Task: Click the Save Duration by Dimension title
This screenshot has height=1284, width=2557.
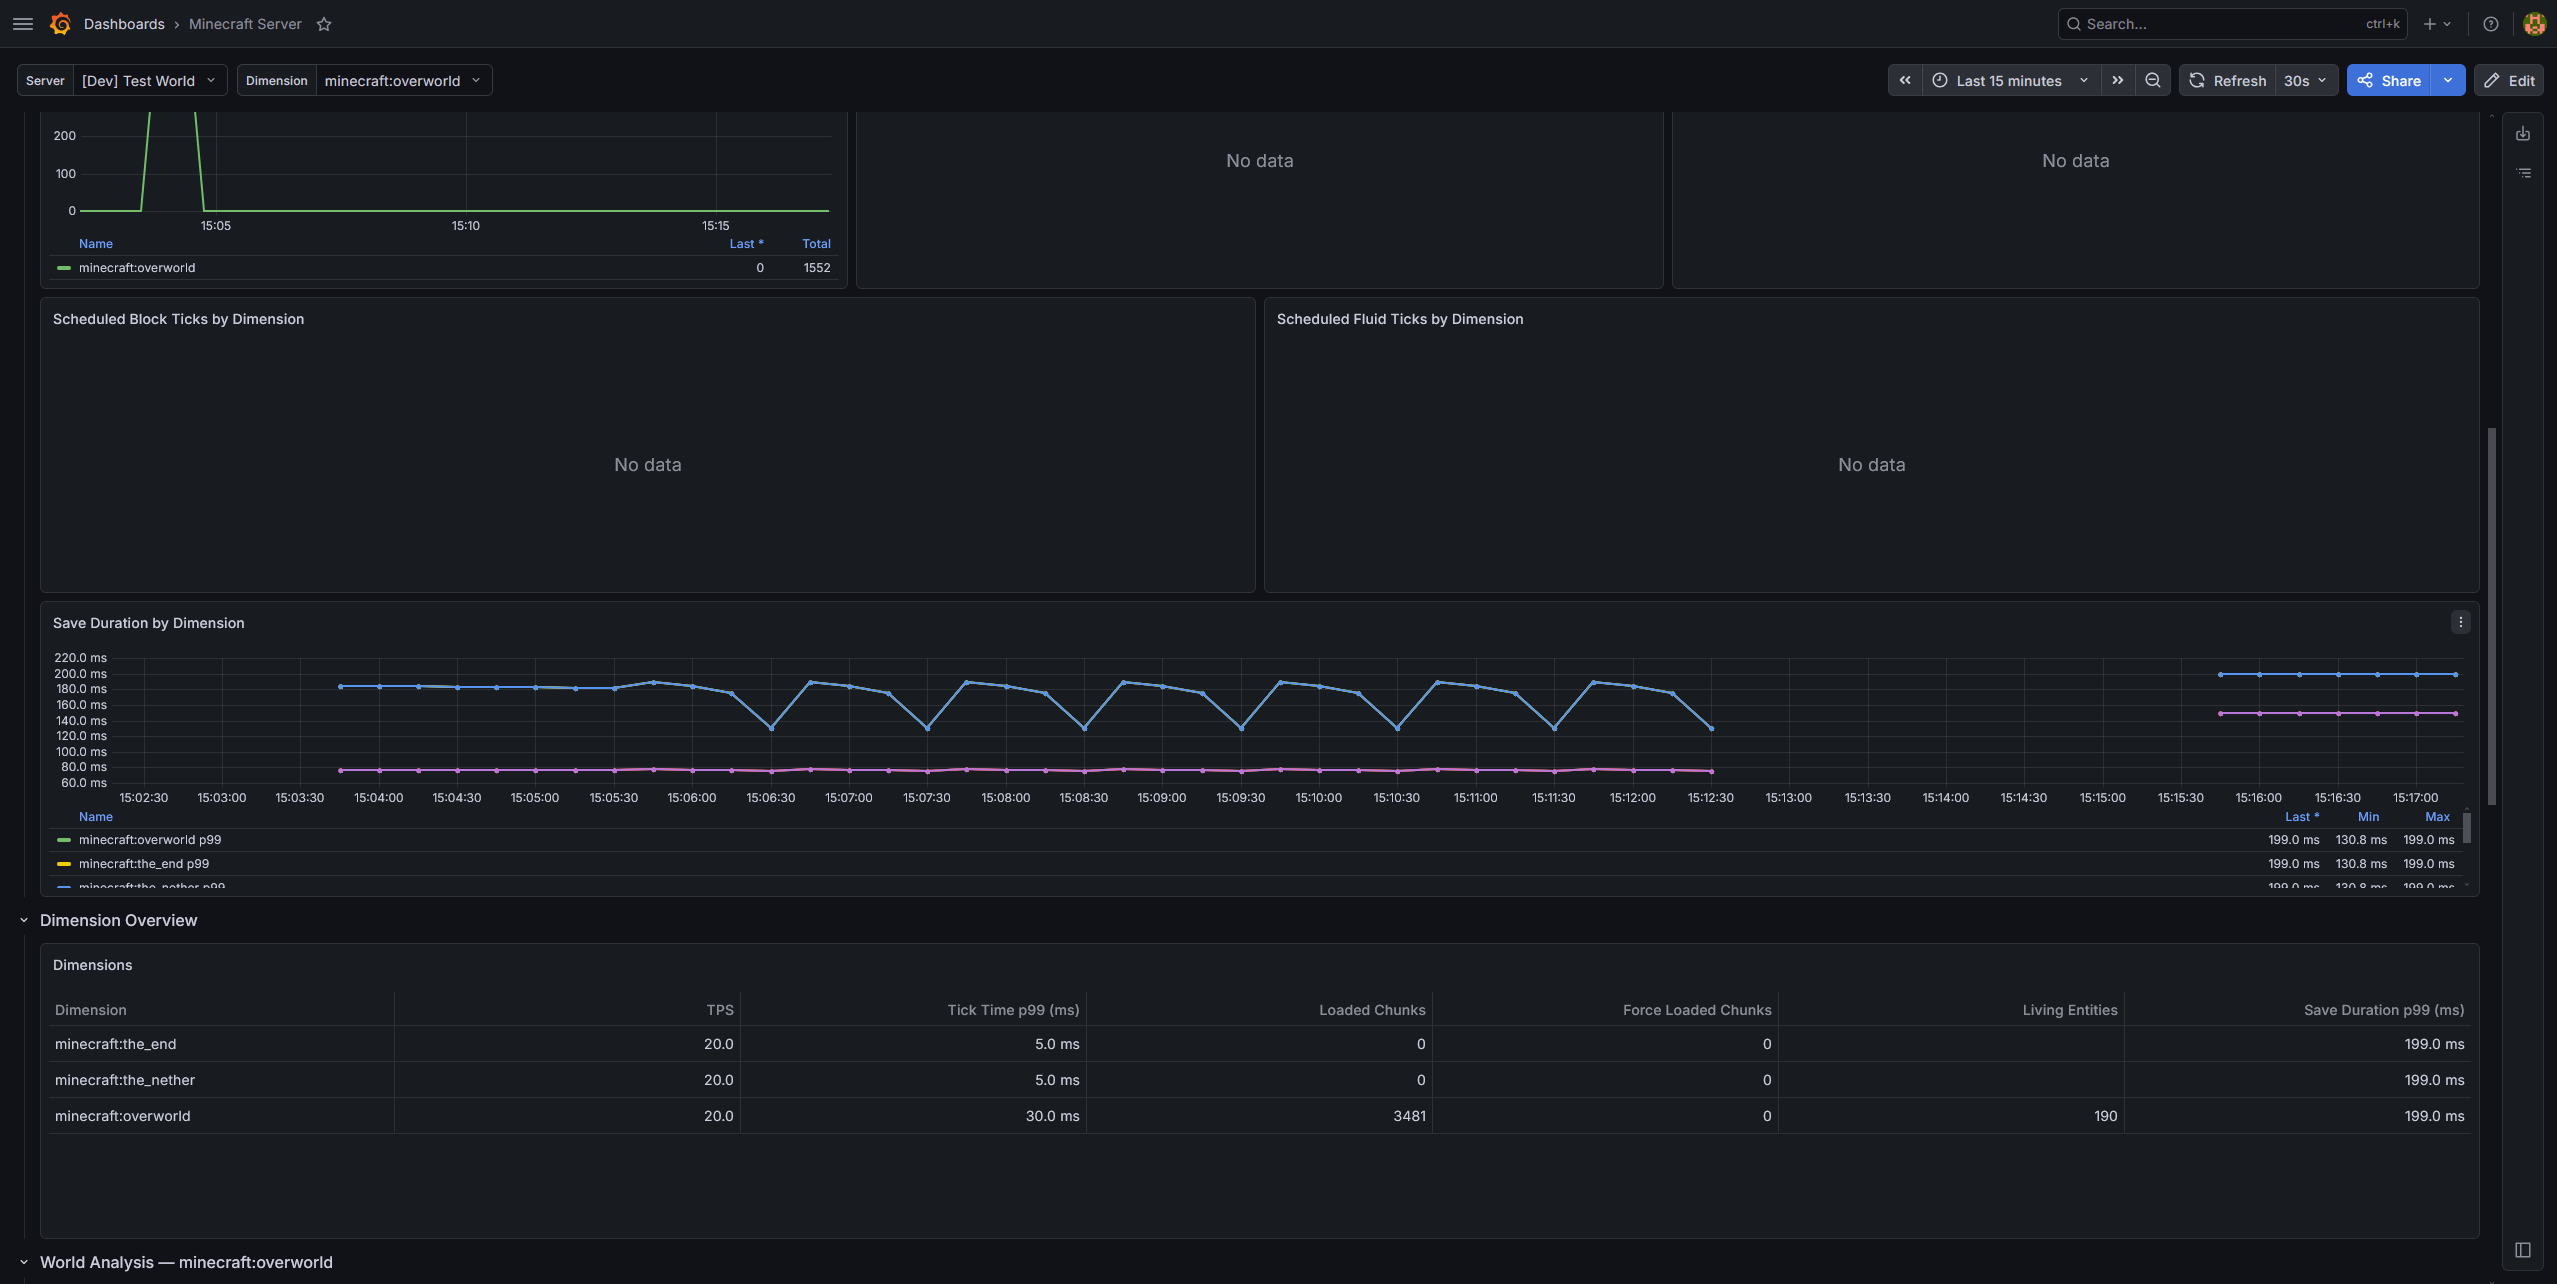Action: 148,623
